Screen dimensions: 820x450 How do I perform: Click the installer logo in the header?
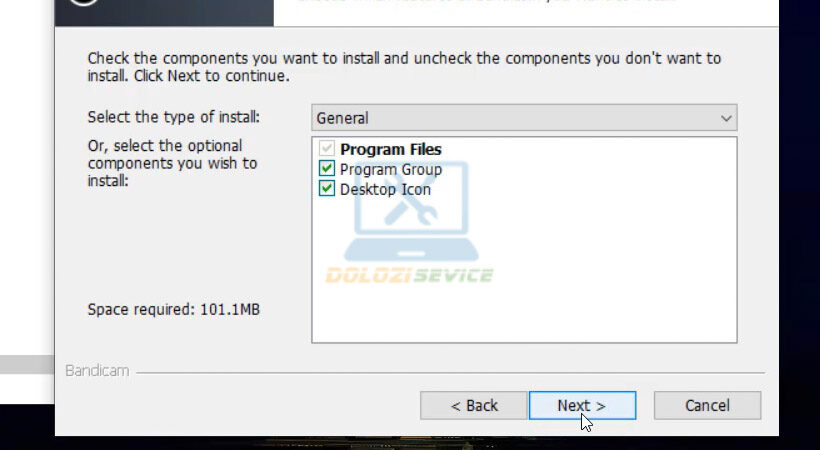tap(85, 5)
